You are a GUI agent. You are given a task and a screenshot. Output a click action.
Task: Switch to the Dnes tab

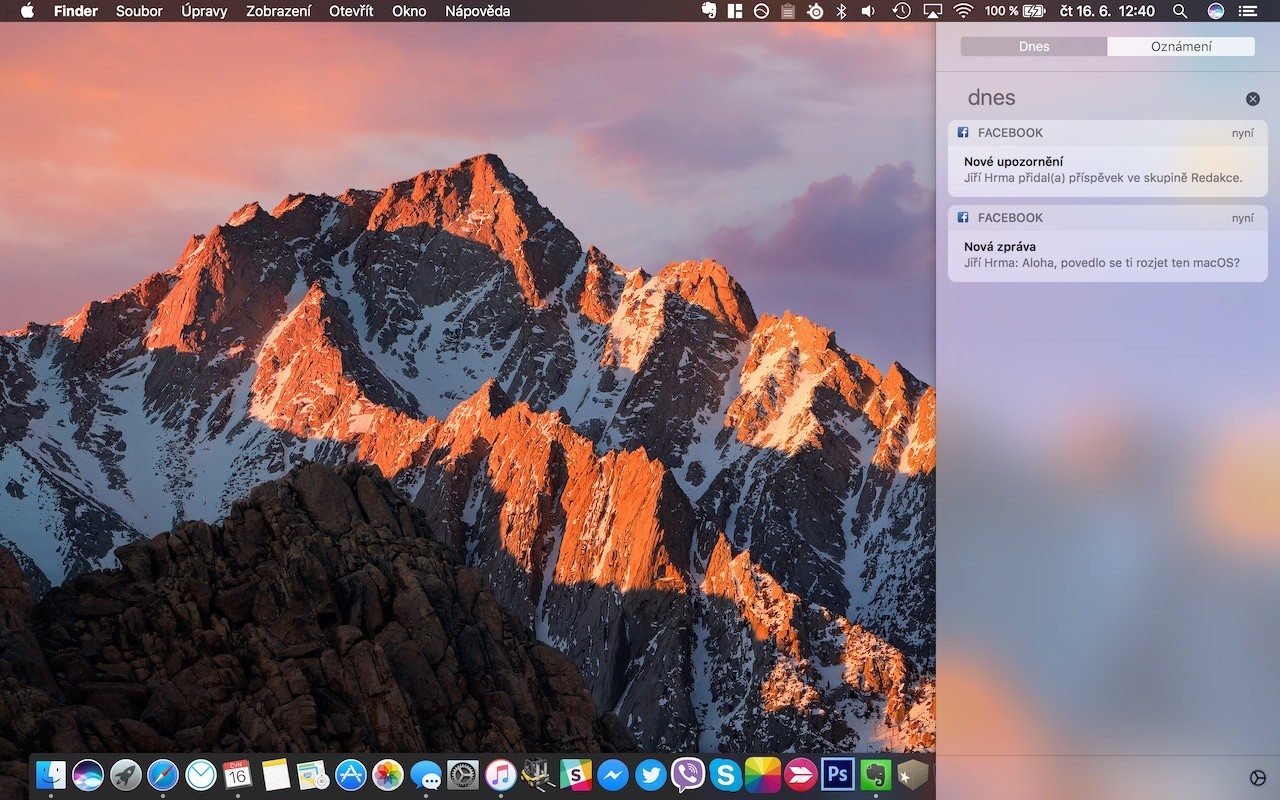coord(1034,46)
